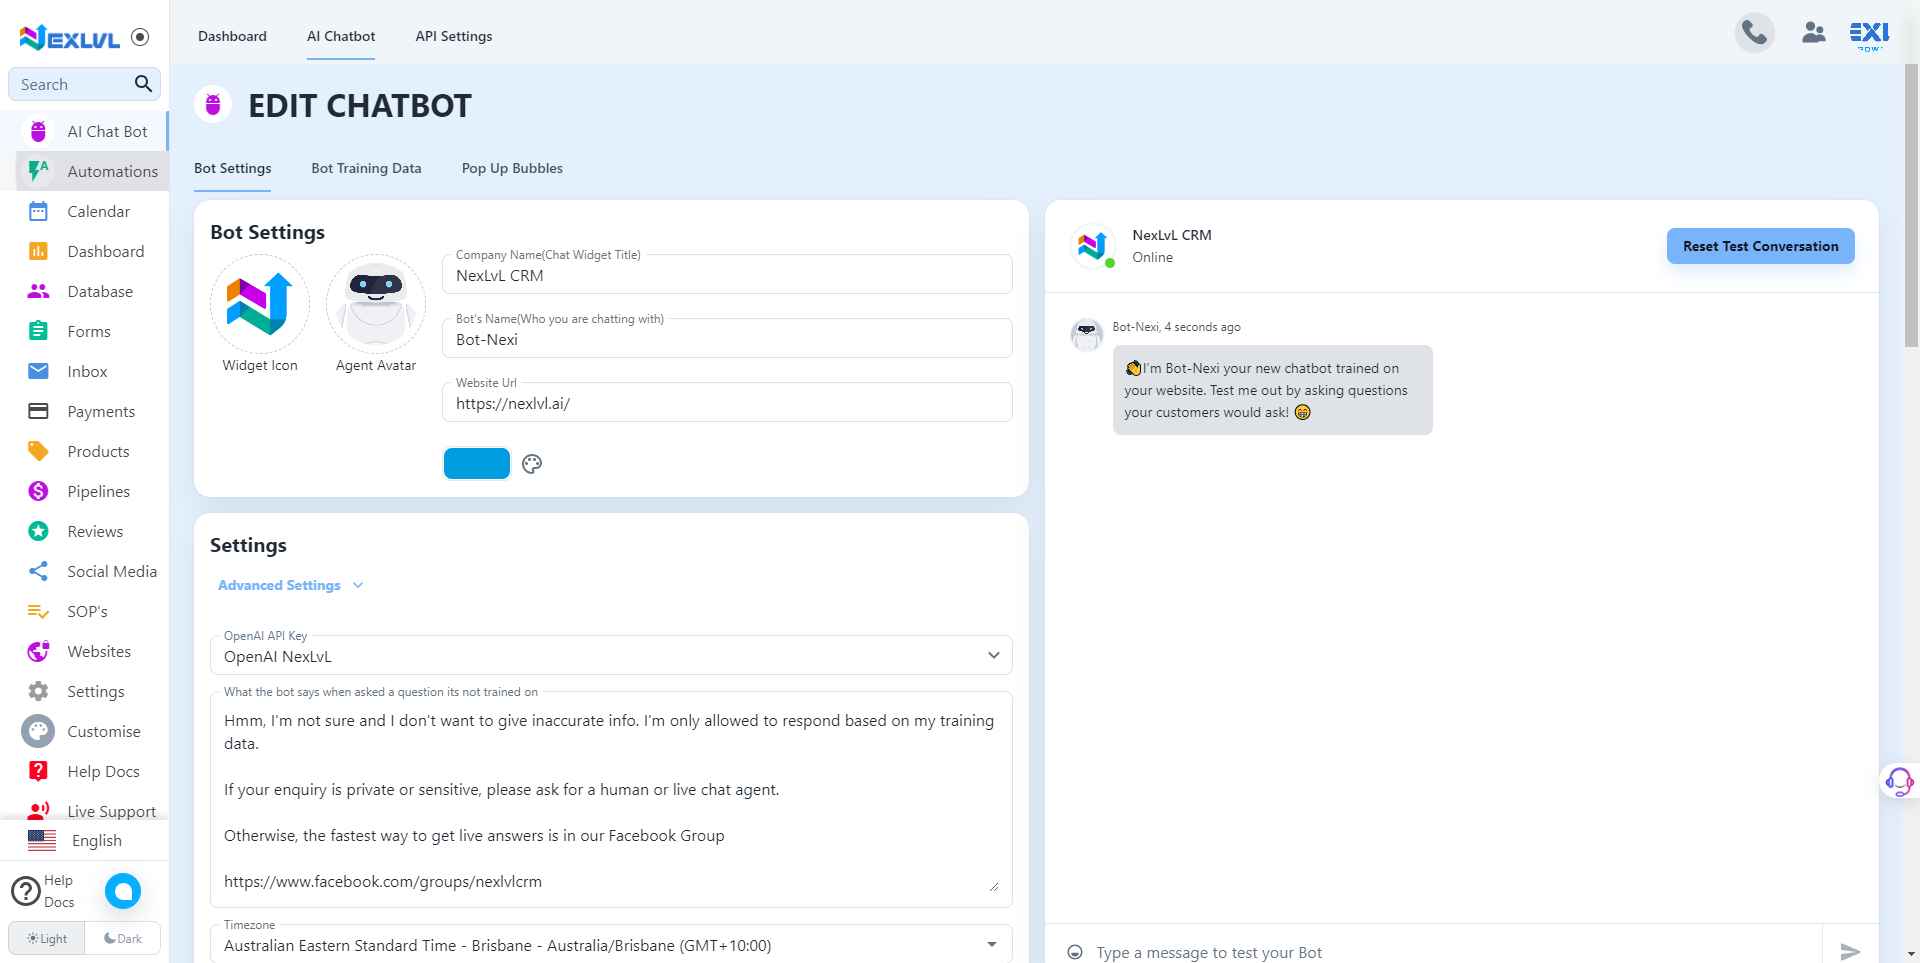The width and height of the screenshot is (1920, 963).
Task: Open Automations sidebar icon
Action: 38,171
